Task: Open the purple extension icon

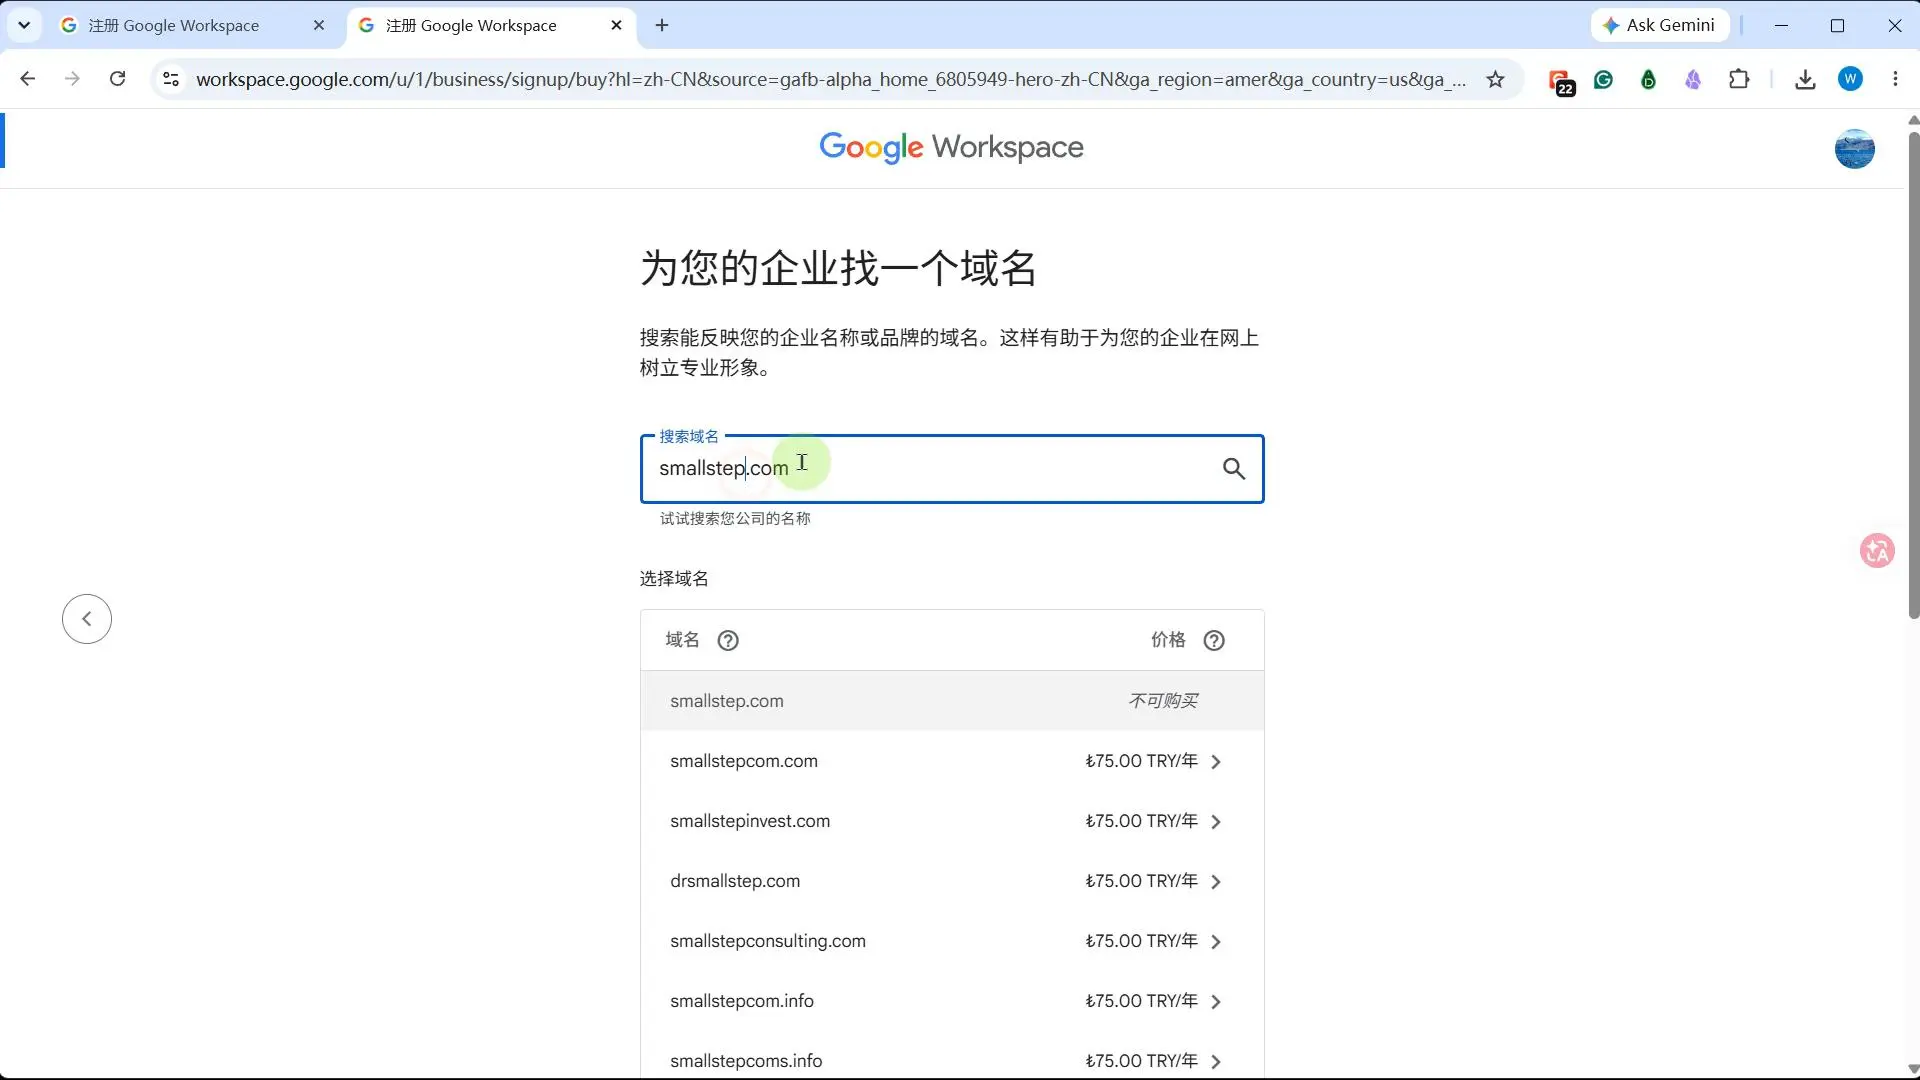Action: [x=1693, y=80]
